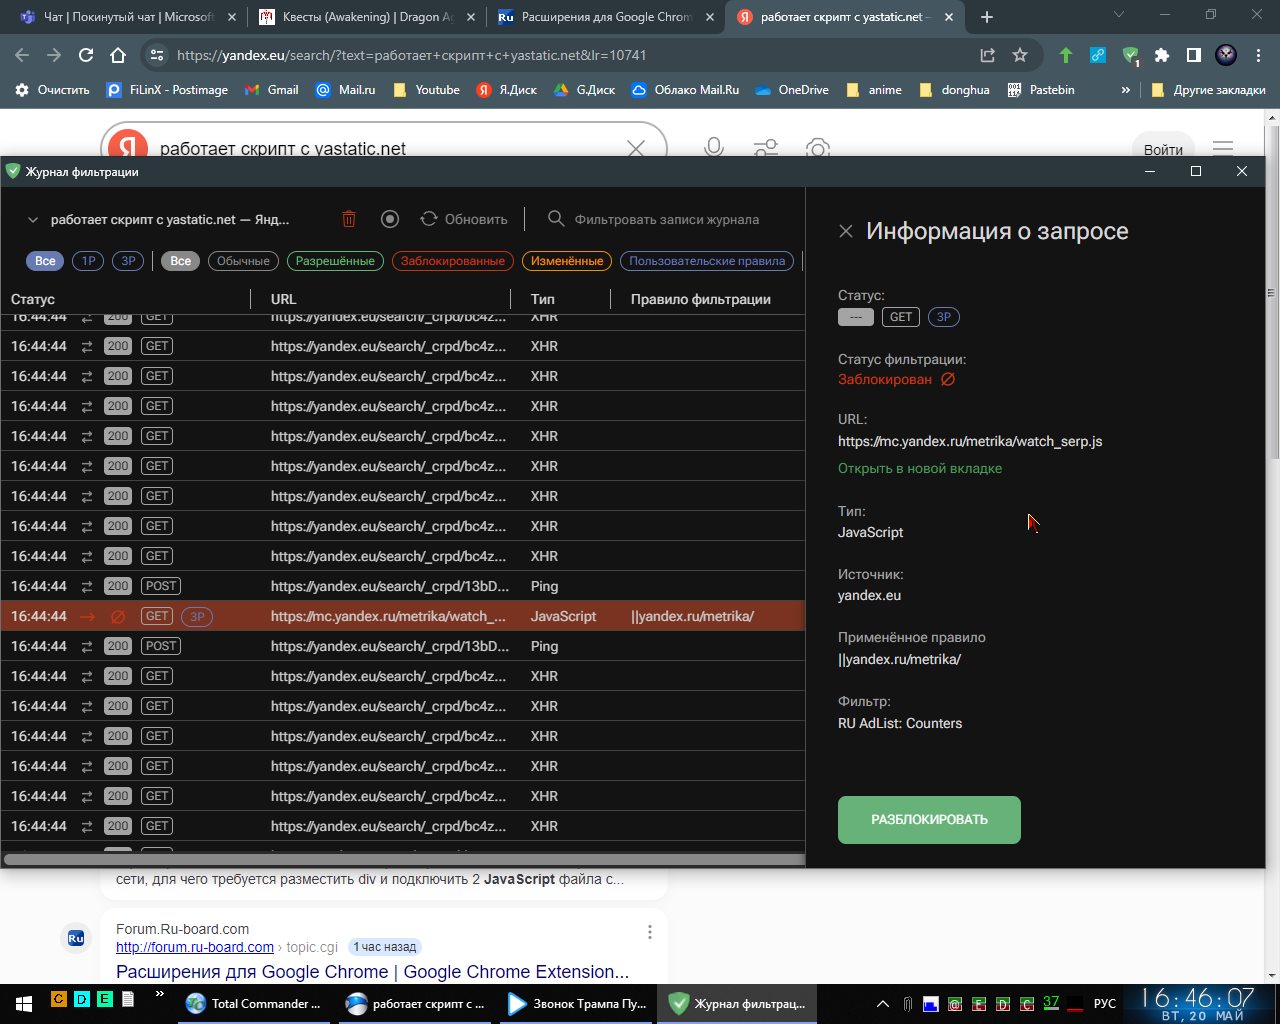The image size is (1280, 1024).
Task: Open a new browser tab with plus
Action: pos(987,17)
